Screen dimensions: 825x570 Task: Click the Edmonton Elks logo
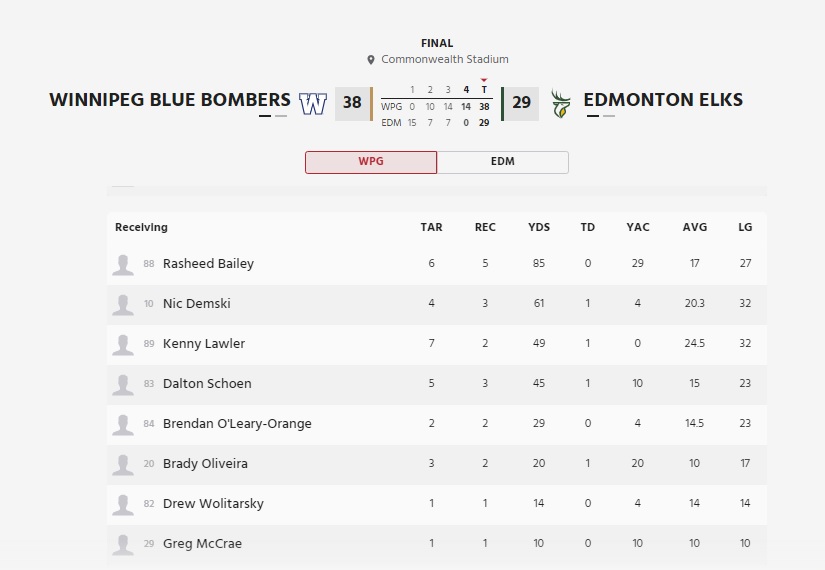[560, 104]
